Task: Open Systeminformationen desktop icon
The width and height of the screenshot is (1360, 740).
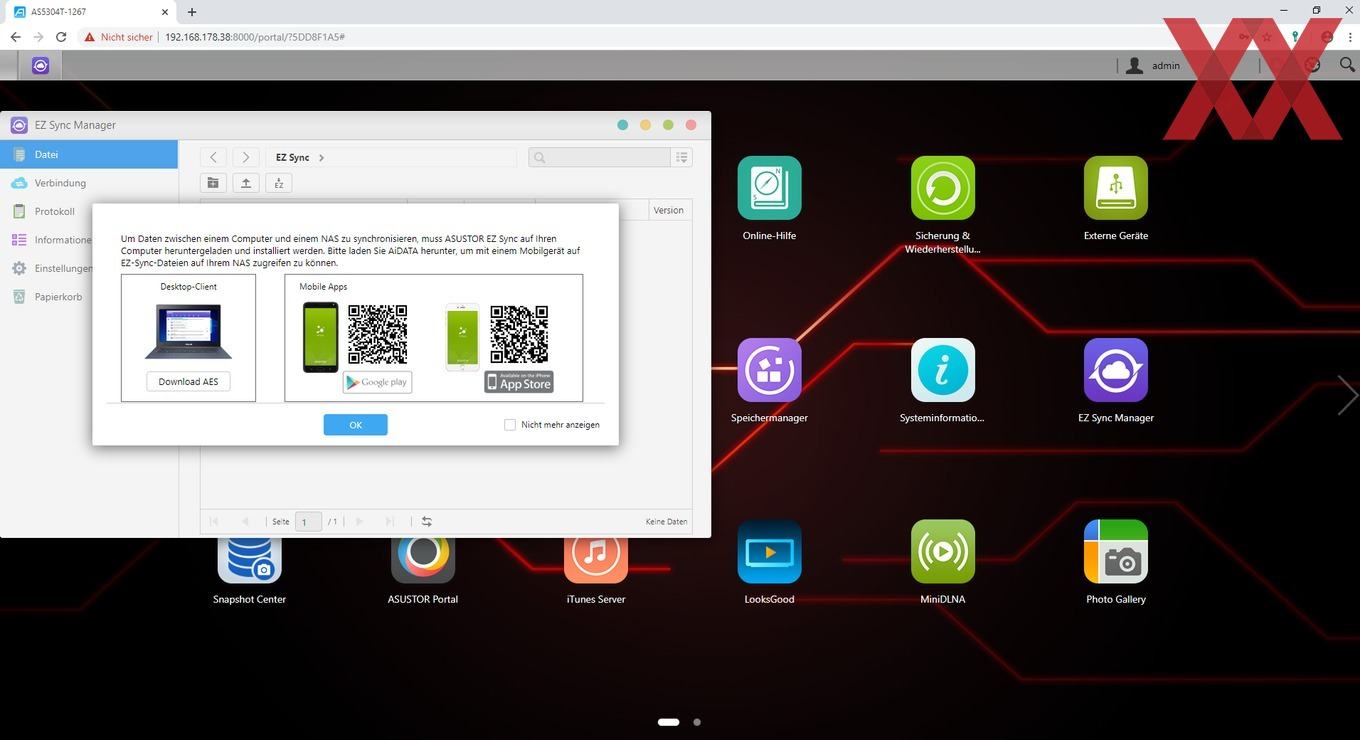Action: pos(942,370)
